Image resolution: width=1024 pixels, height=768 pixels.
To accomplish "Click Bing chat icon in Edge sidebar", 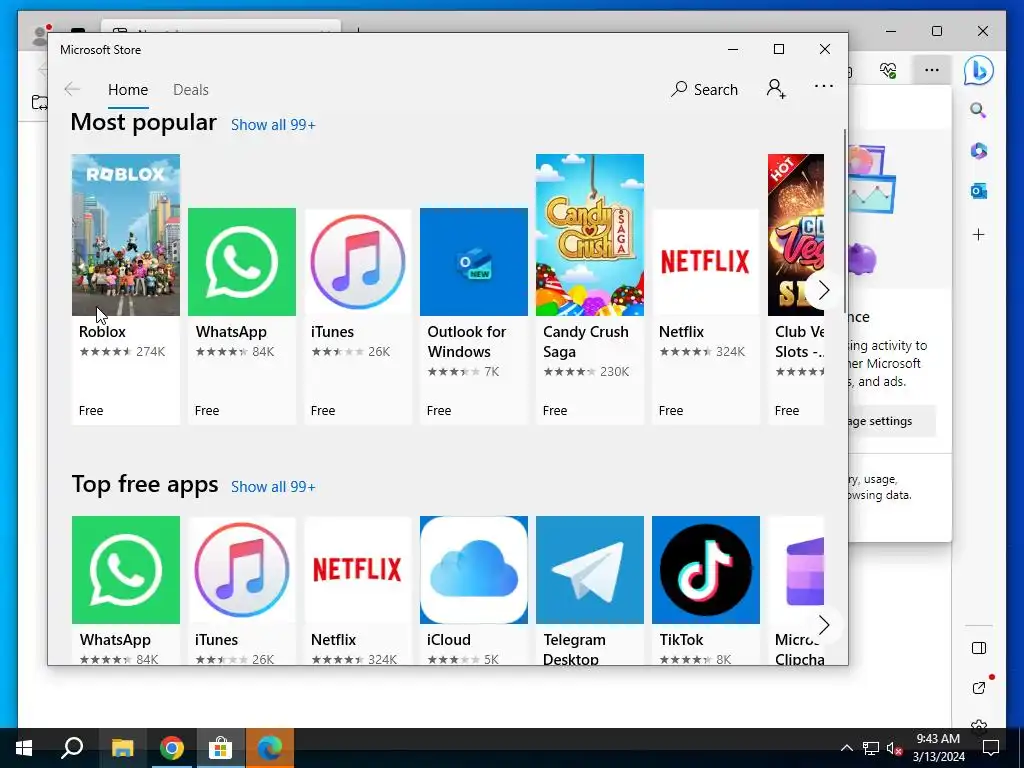I will pyautogui.click(x=978, y=71).
